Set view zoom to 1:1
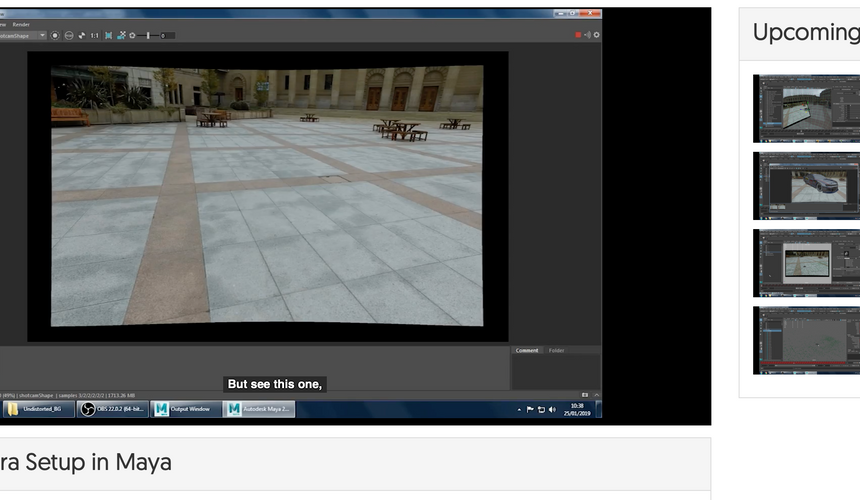860x500 pixels. tap(94, 36)
